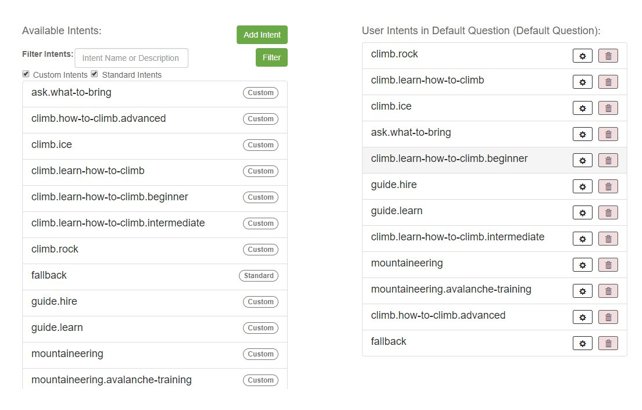
Task: Click gear for climb.learn-how-to-climb.beginner user intent
Action: pyautogui.click(x=582, y=161)
